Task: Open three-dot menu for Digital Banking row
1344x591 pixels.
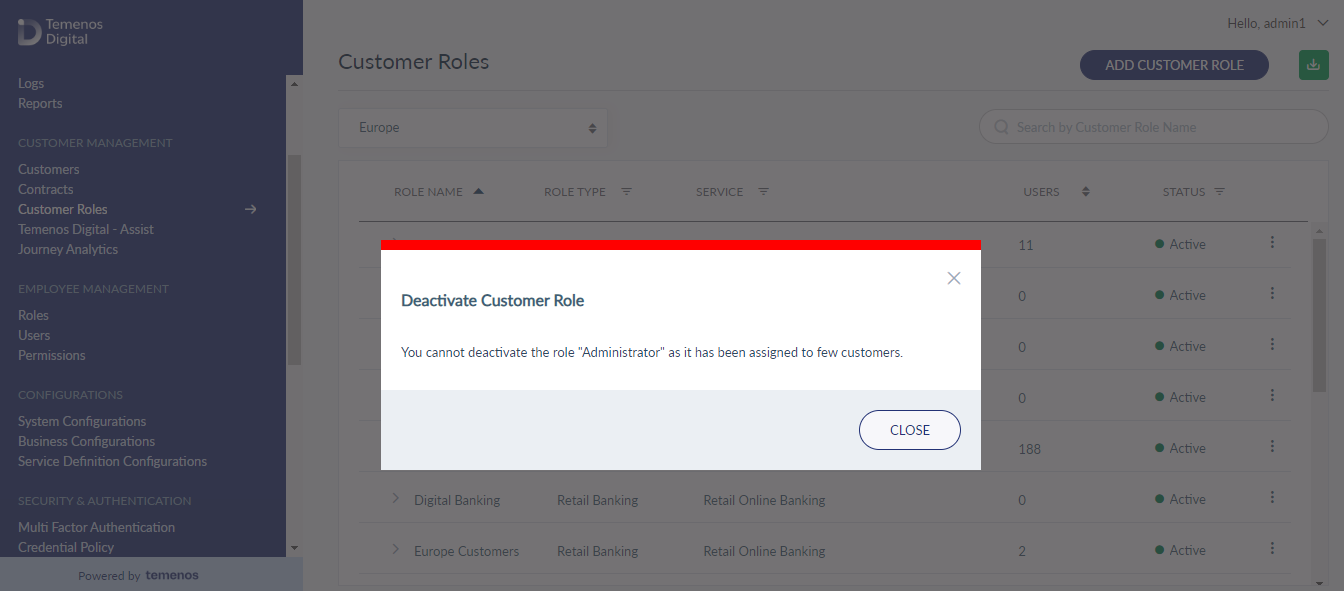Action: click(x=1272, y=497)
